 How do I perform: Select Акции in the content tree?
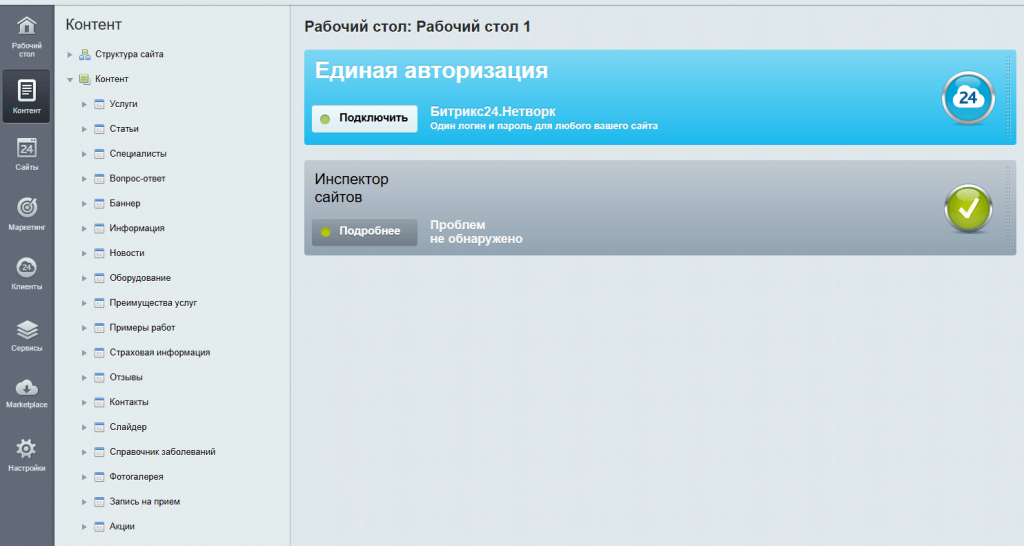(x=121, y=526)
